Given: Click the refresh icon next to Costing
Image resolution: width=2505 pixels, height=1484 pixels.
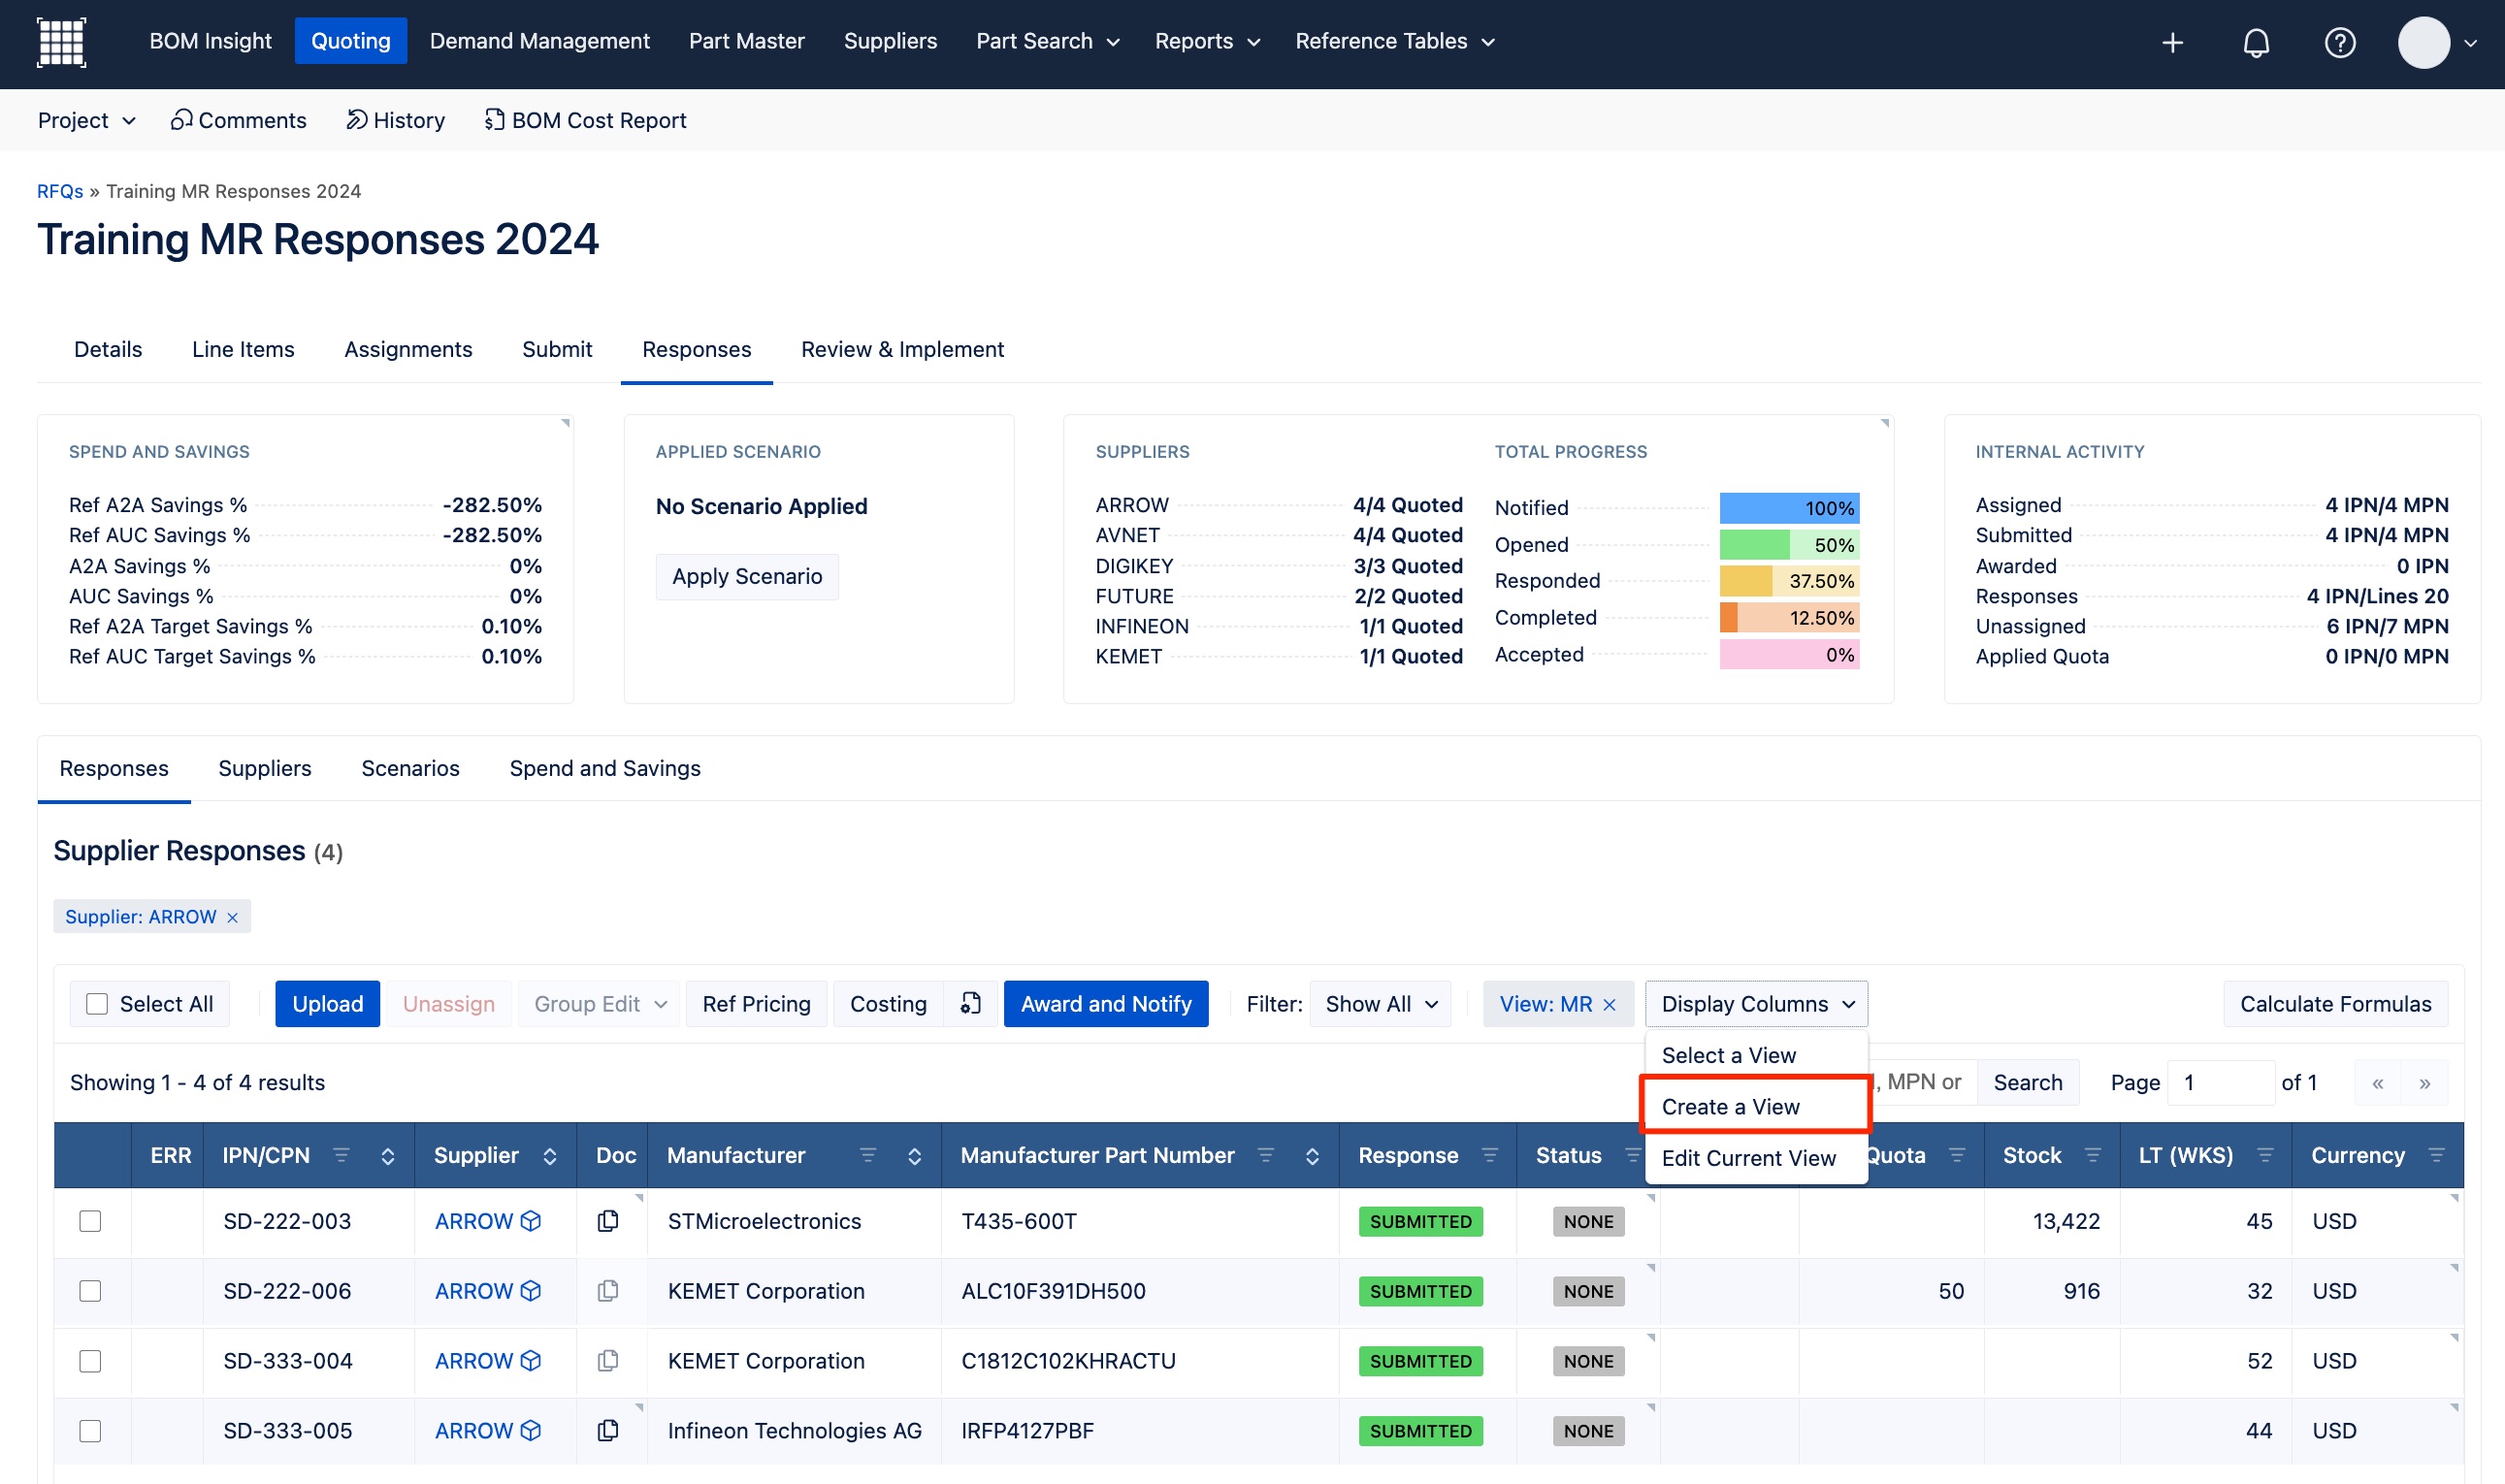Looking at the screenshot, I should [x=970, y=1003].
